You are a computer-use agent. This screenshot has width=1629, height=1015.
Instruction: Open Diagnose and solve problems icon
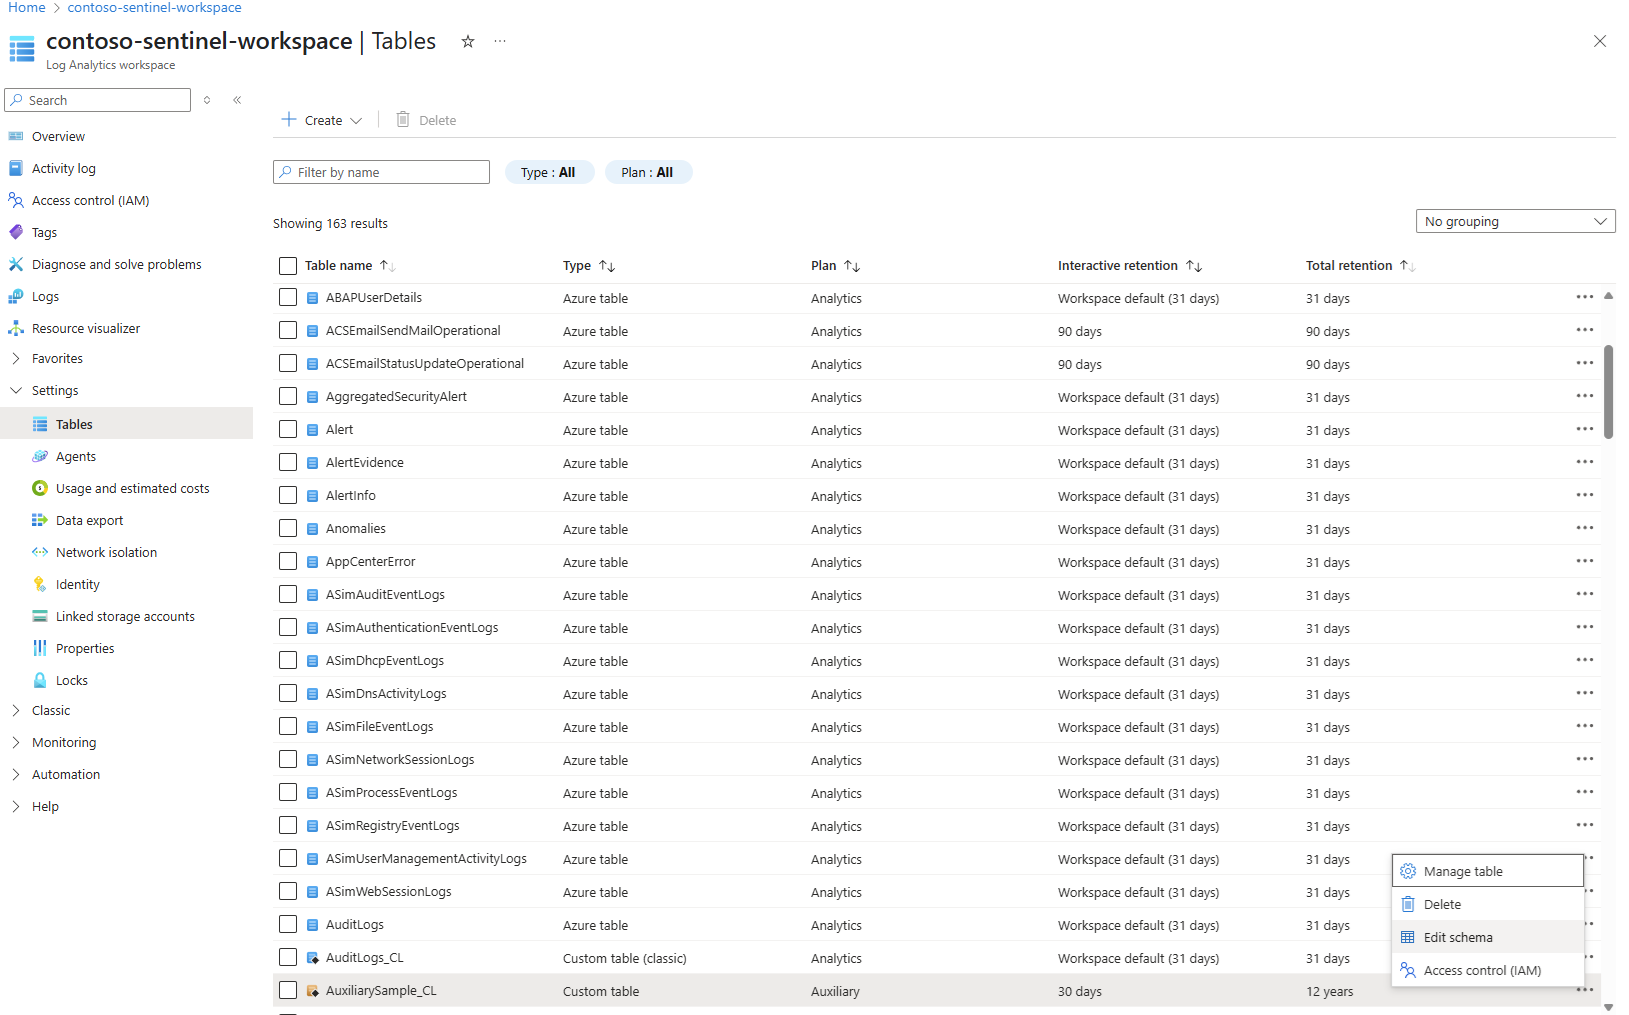tap(16, 264)
